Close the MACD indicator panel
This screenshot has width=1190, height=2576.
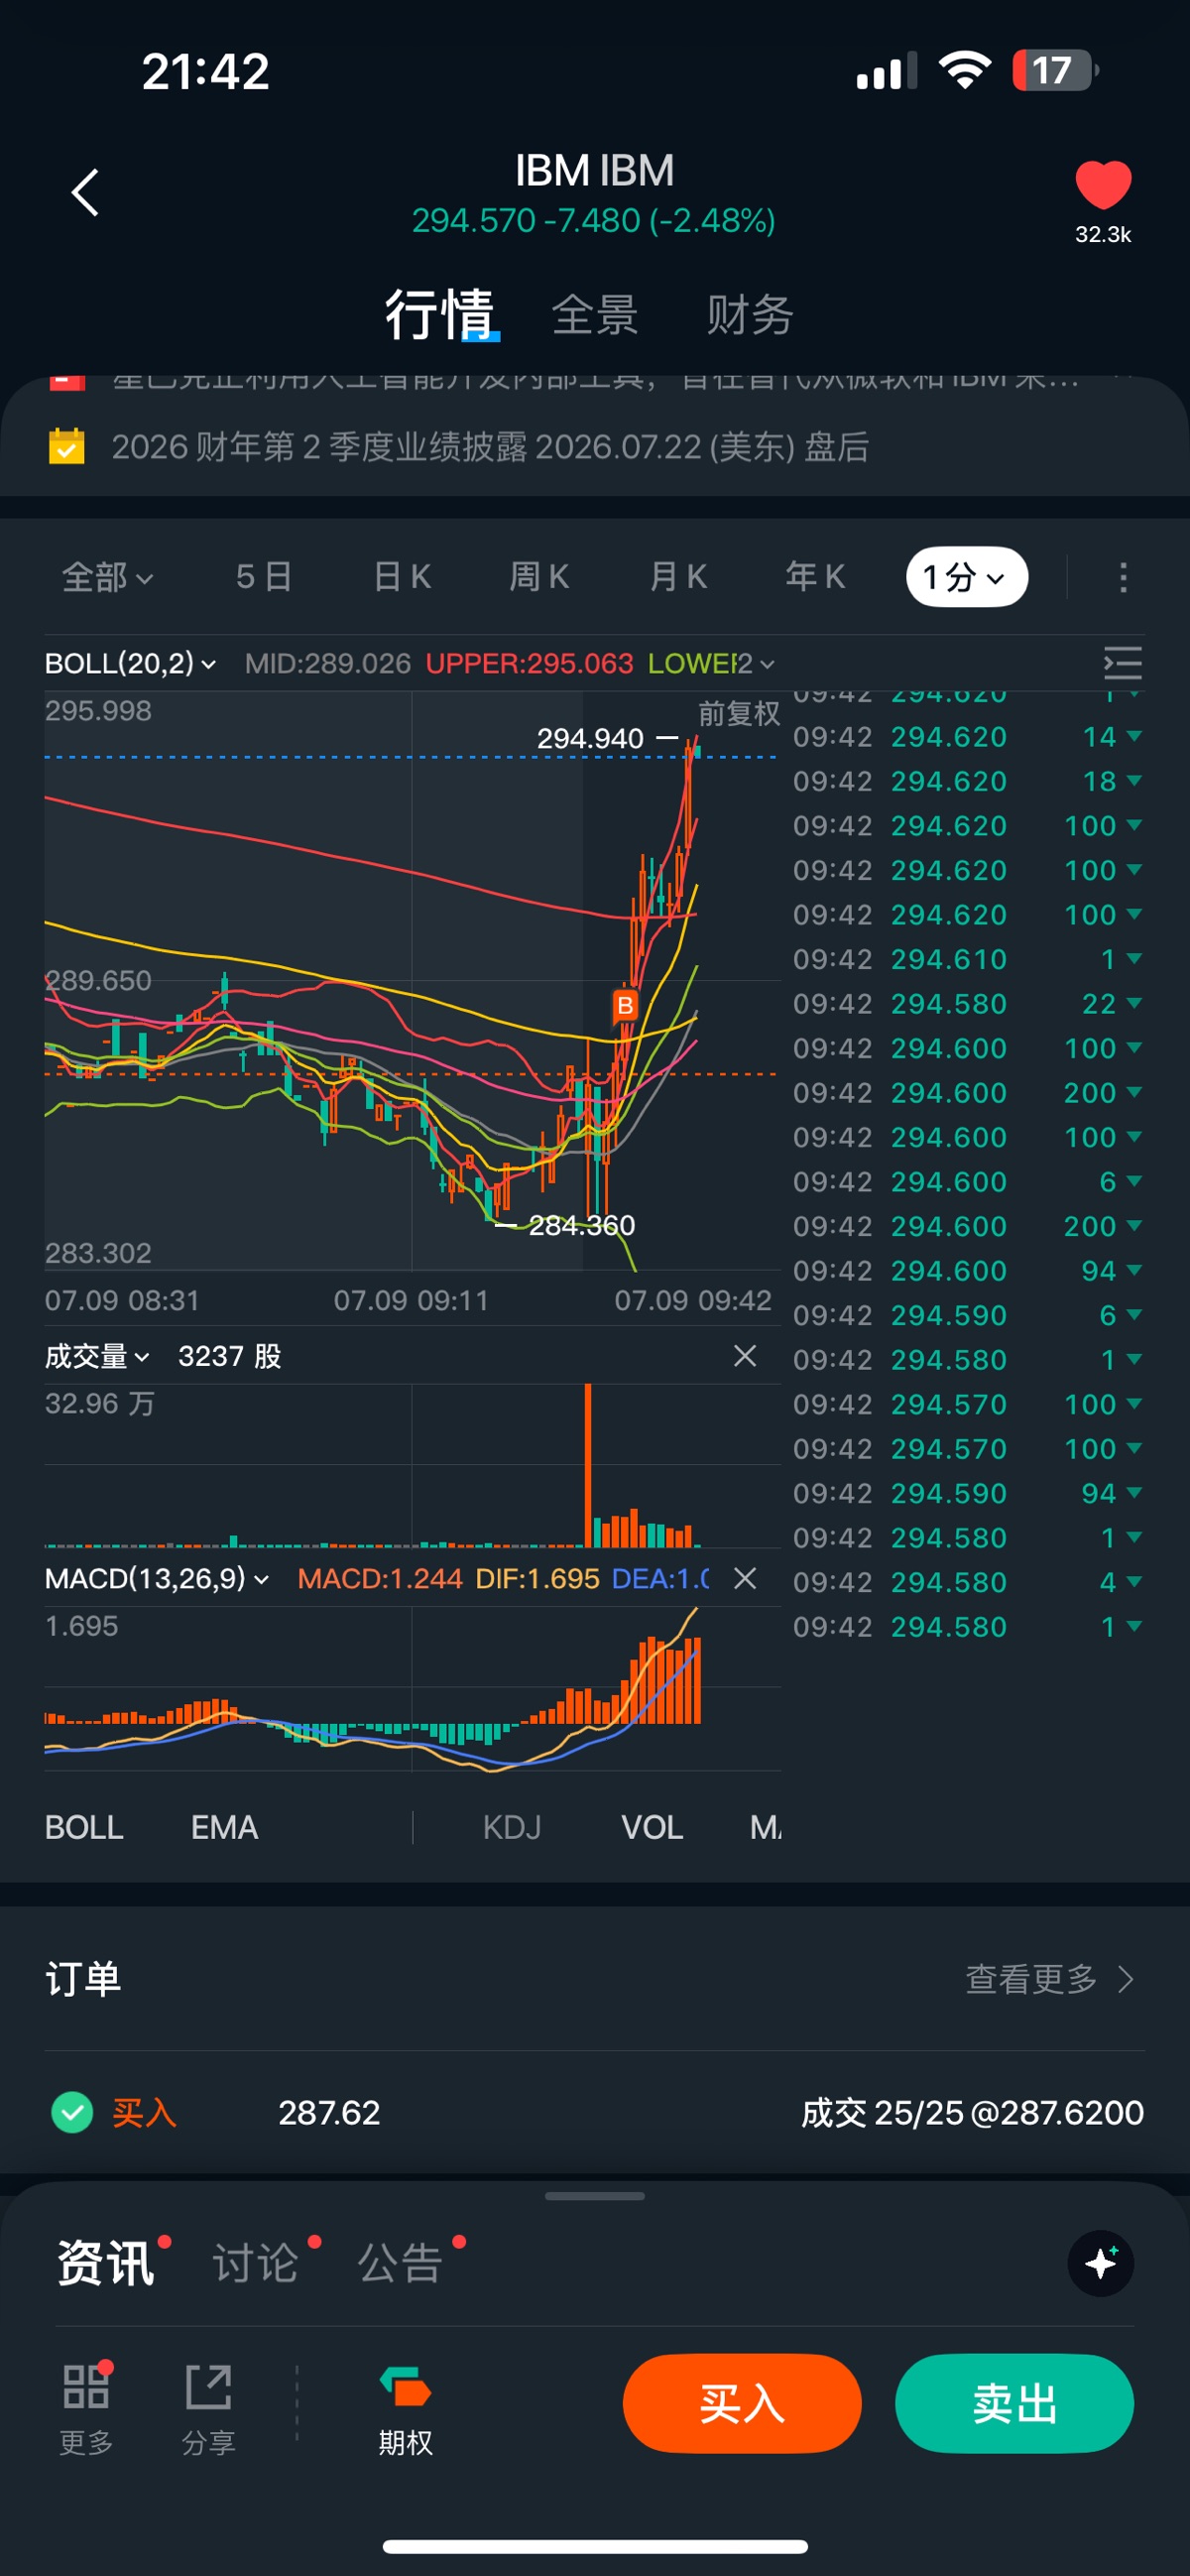click(x=745, y=1578)
